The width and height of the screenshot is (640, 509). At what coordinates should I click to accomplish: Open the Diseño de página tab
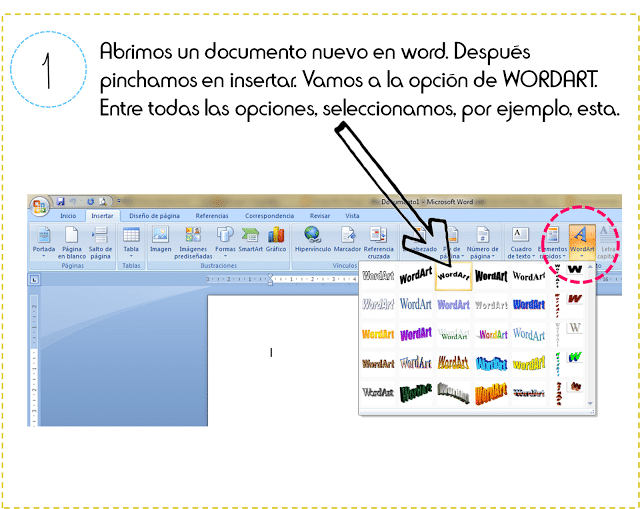click(154, 216)
